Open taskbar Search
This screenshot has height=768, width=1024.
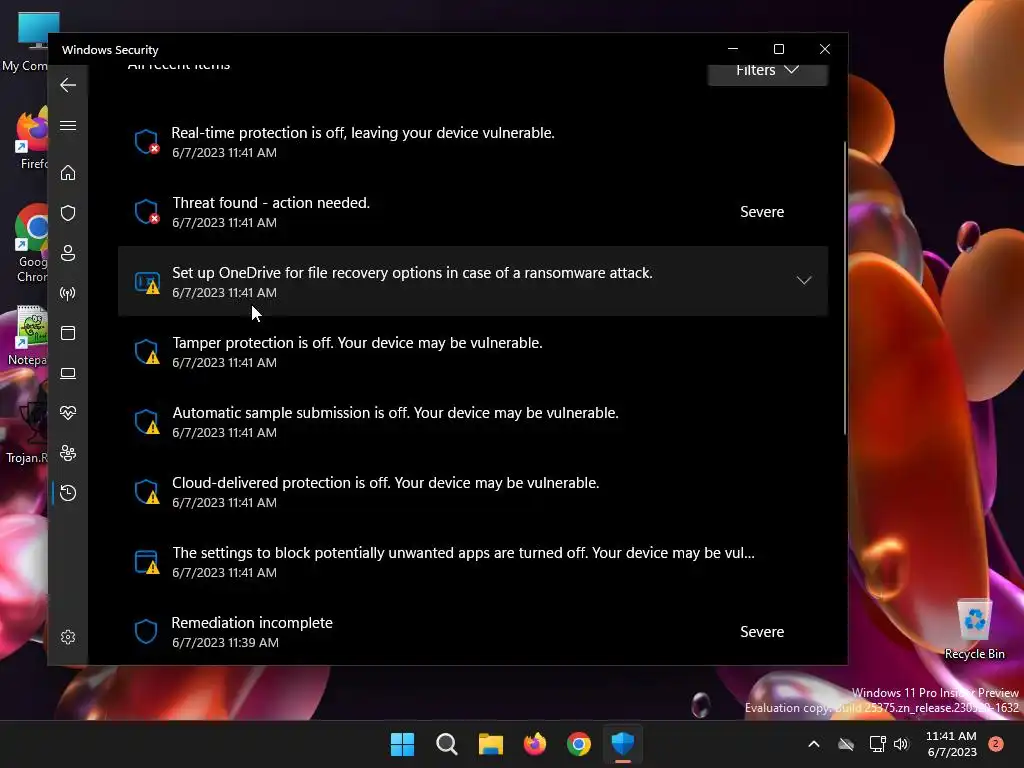(447, 744)
